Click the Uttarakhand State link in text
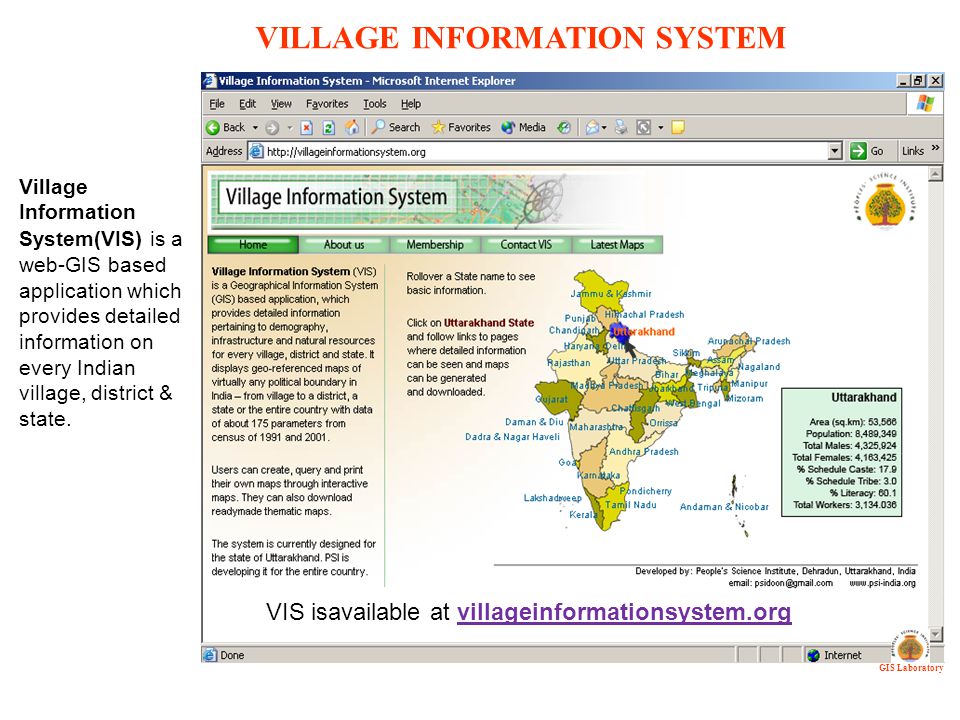The height and width of the screenshot is (720, 960). pos(489,323)
